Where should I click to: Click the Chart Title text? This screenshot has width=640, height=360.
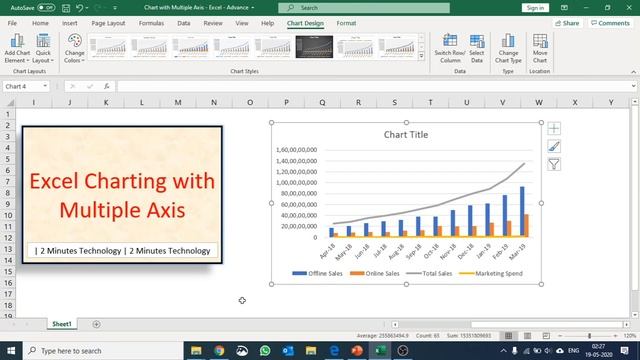pyautogui.click(x=406, y=135)
